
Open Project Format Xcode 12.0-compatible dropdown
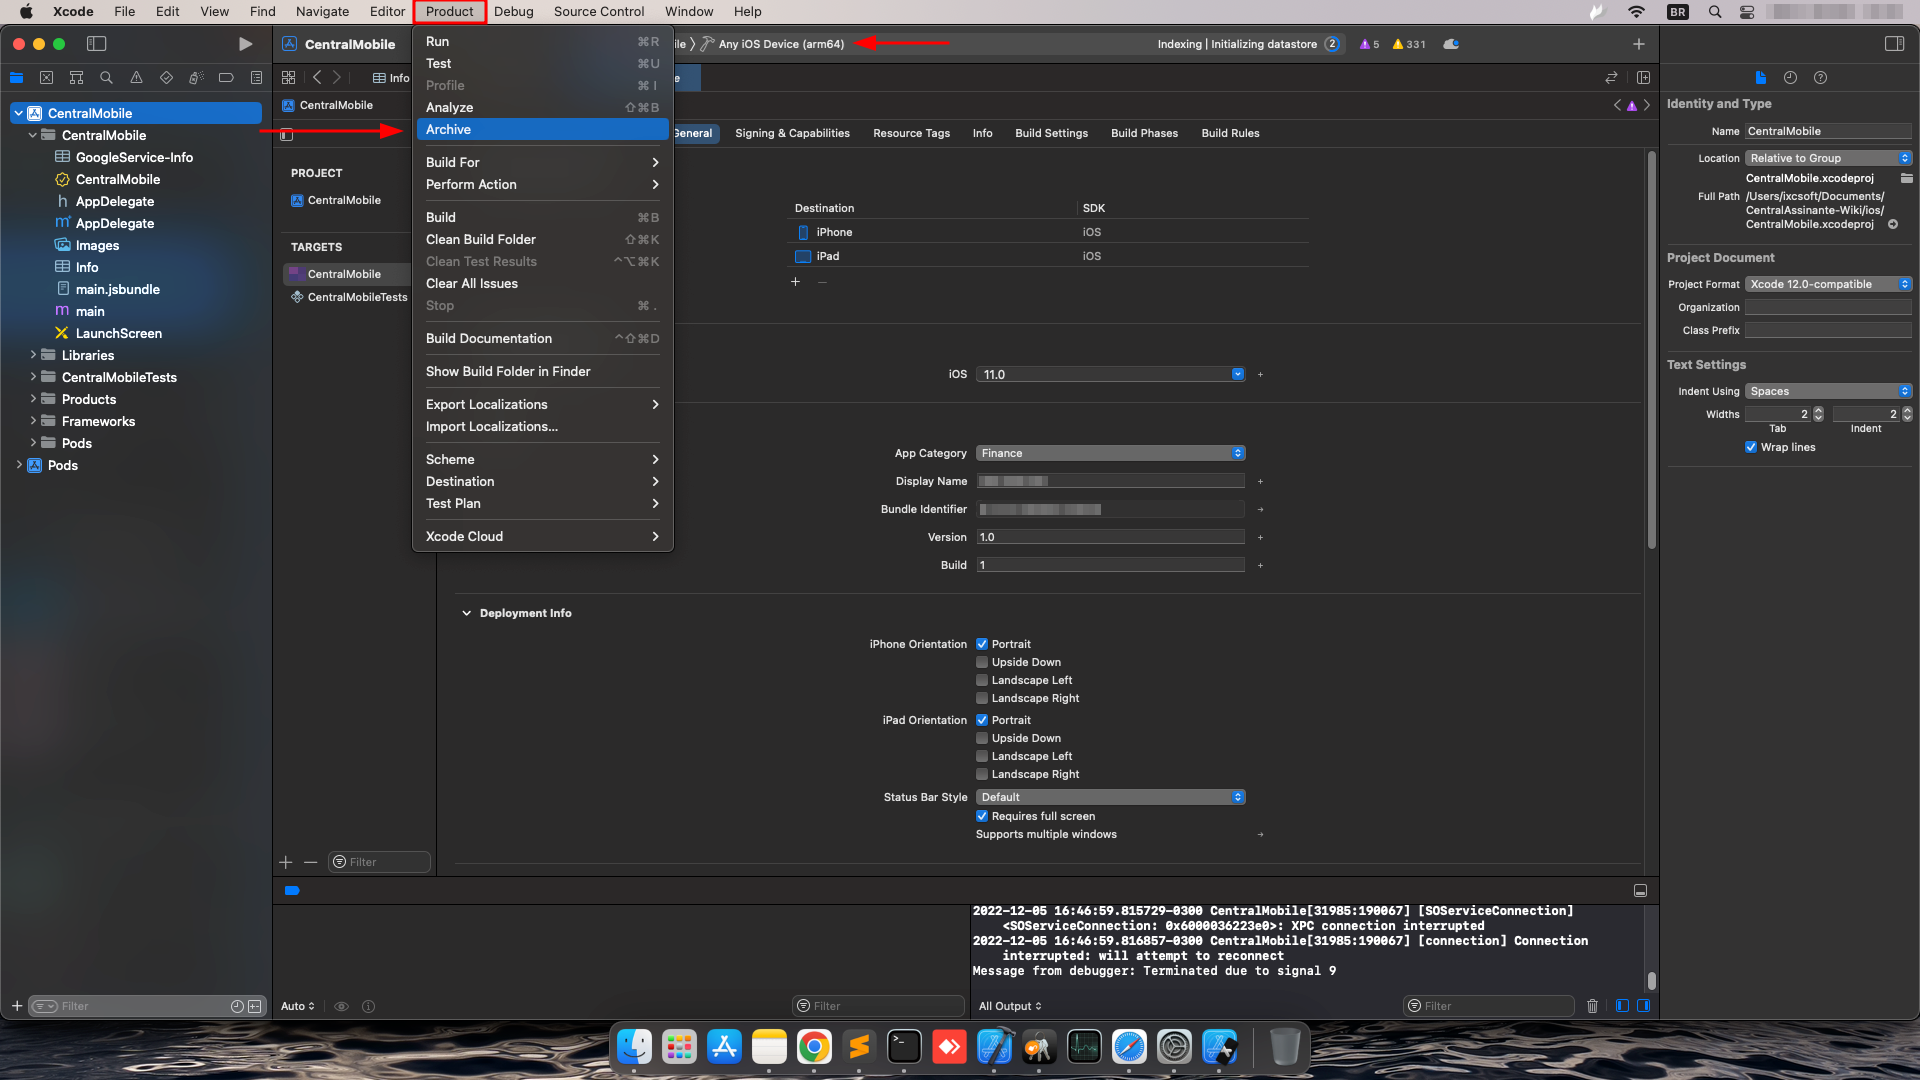tap(1828, 284)
